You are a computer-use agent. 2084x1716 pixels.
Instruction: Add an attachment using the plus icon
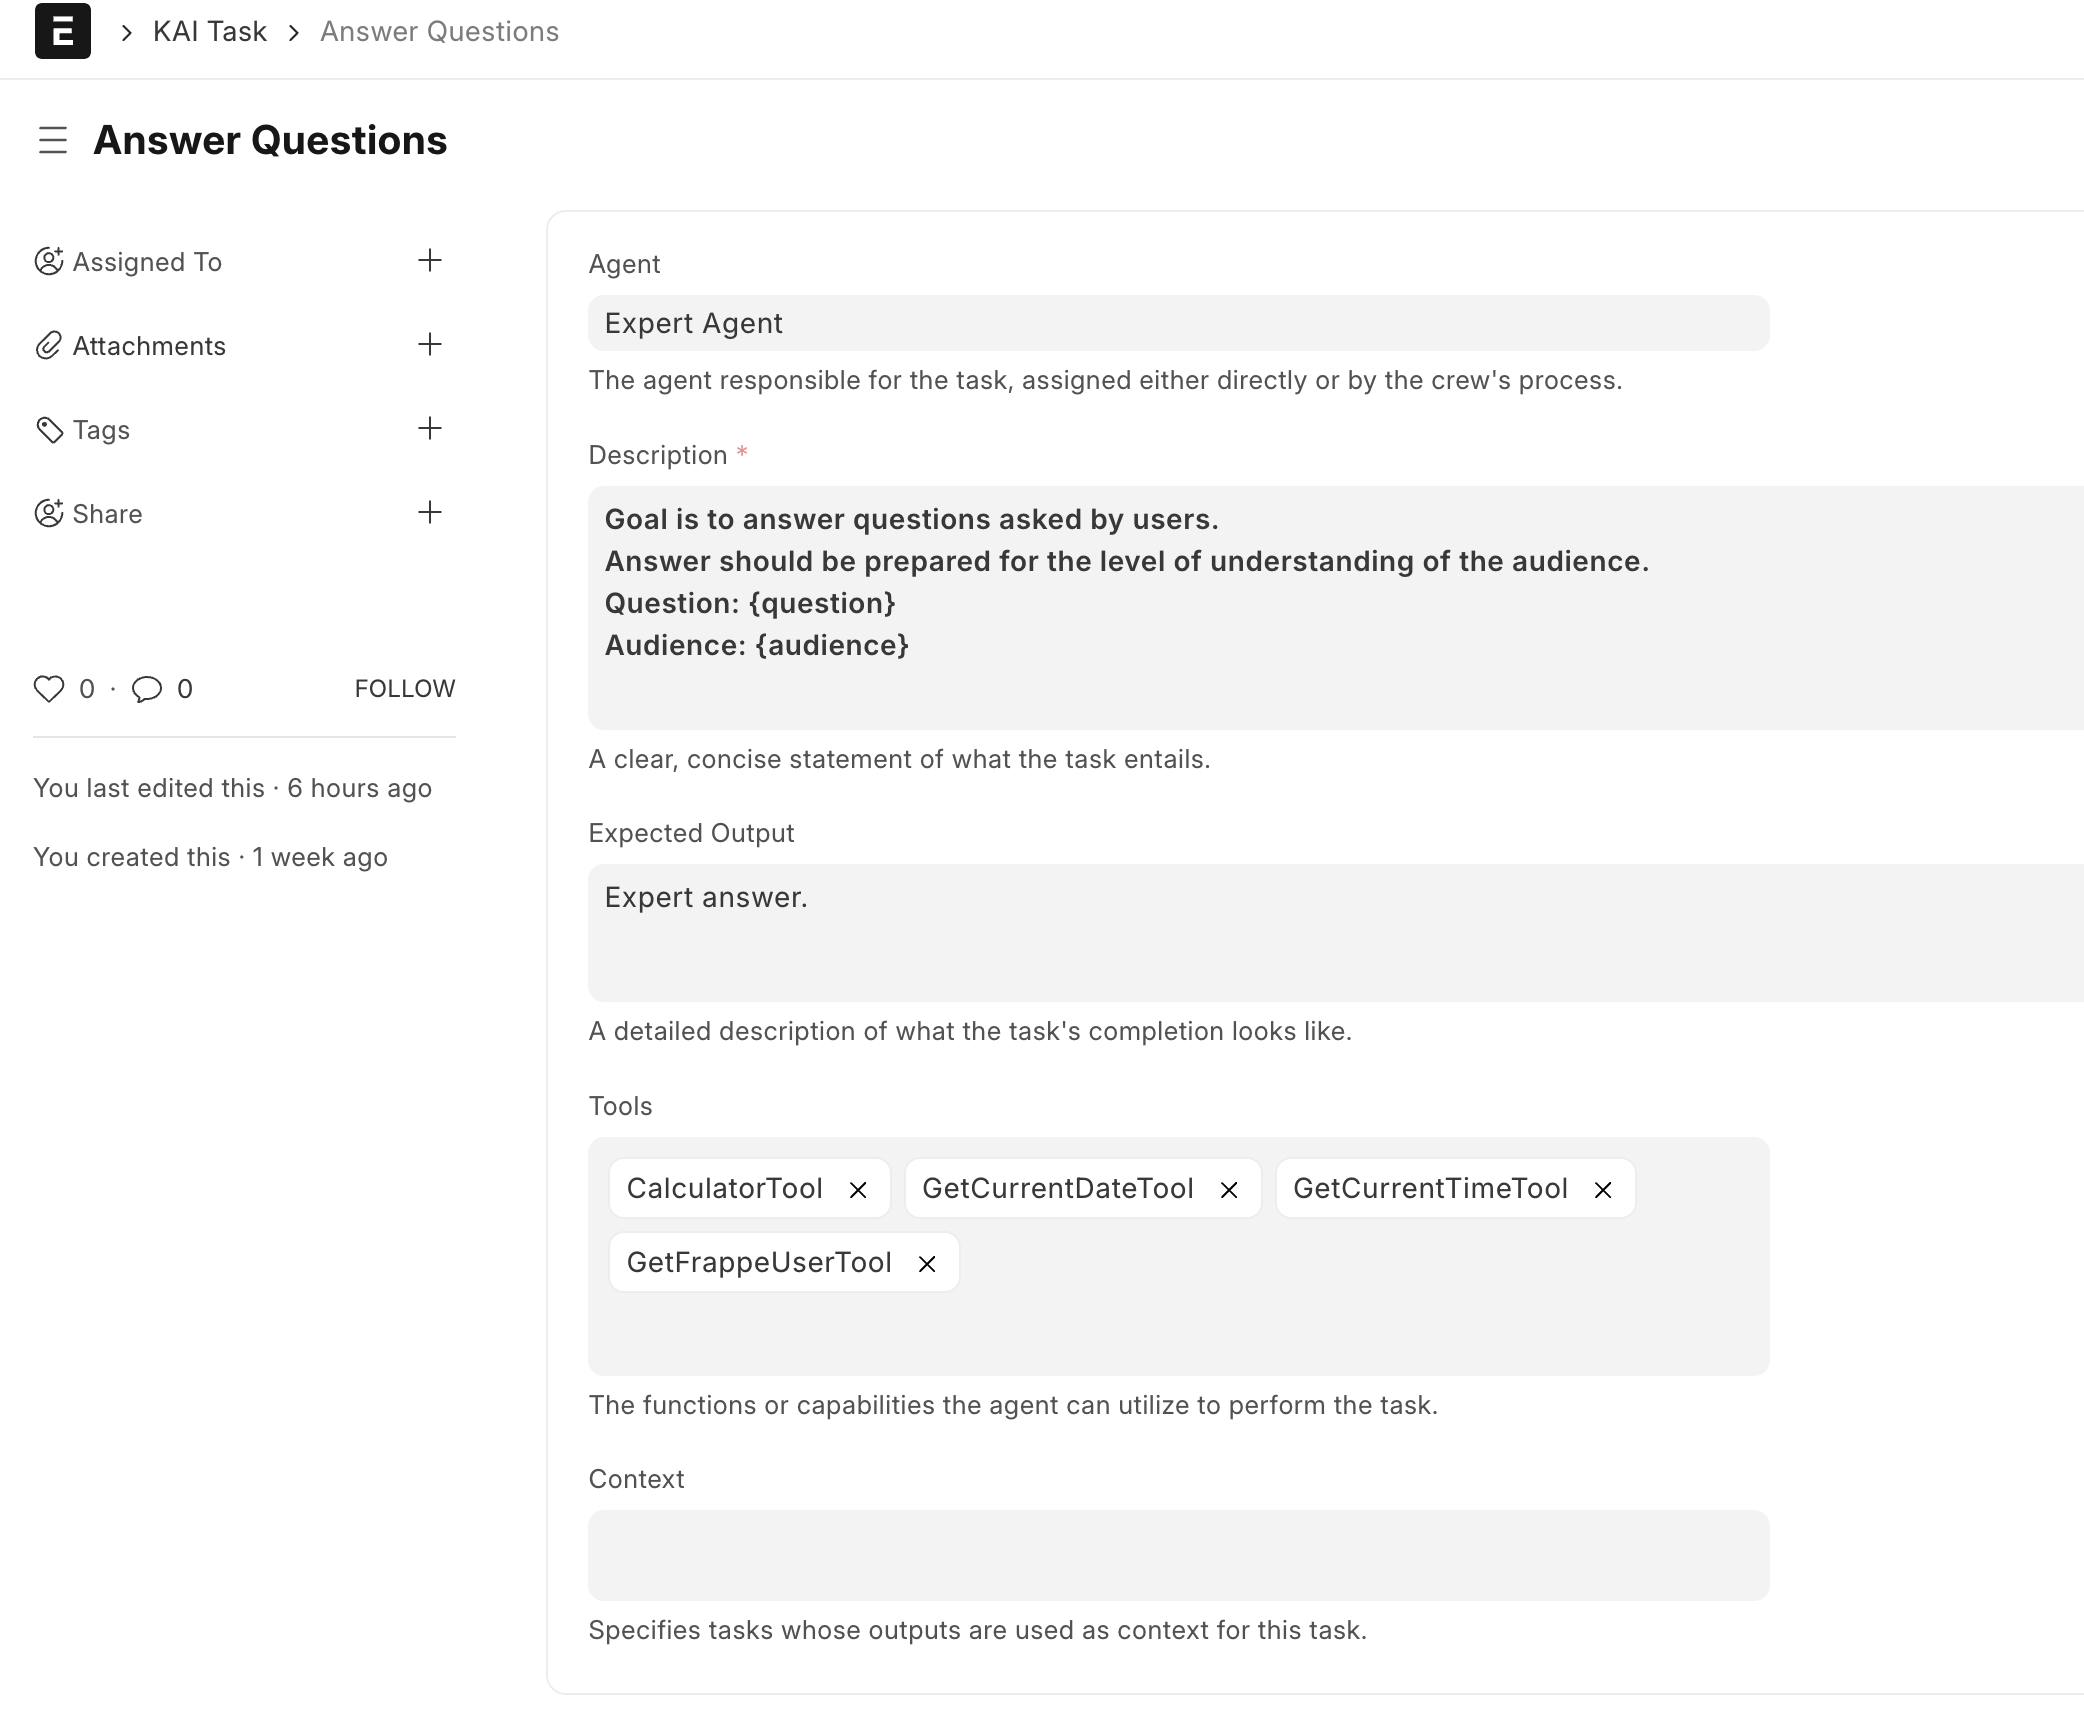pos(430,345)
